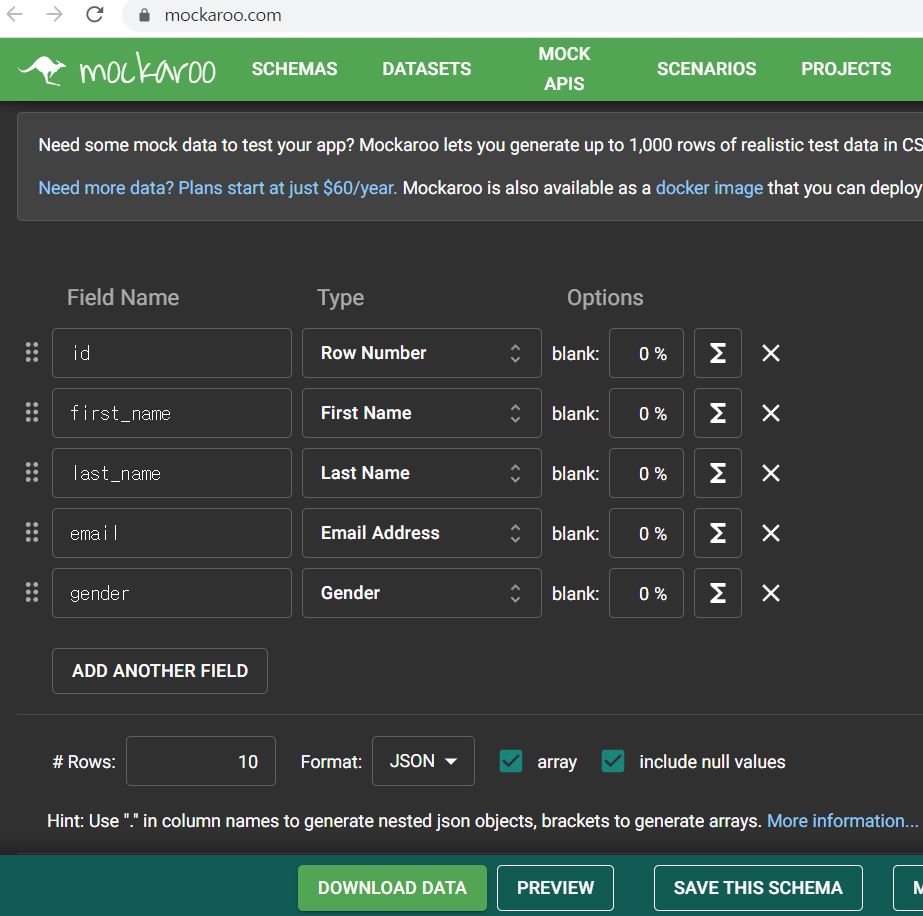Follow the docker image link

709,188
